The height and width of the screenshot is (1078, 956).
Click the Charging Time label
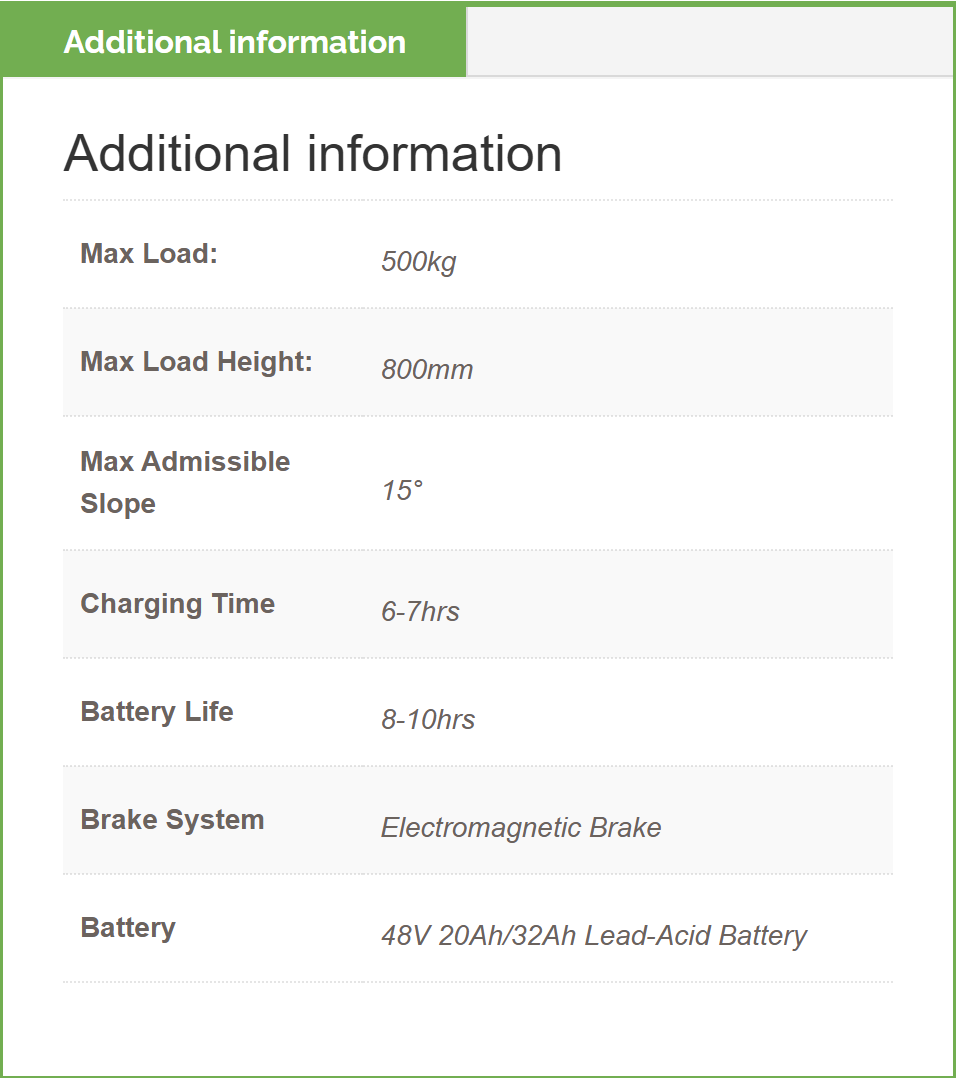[177, 604]
